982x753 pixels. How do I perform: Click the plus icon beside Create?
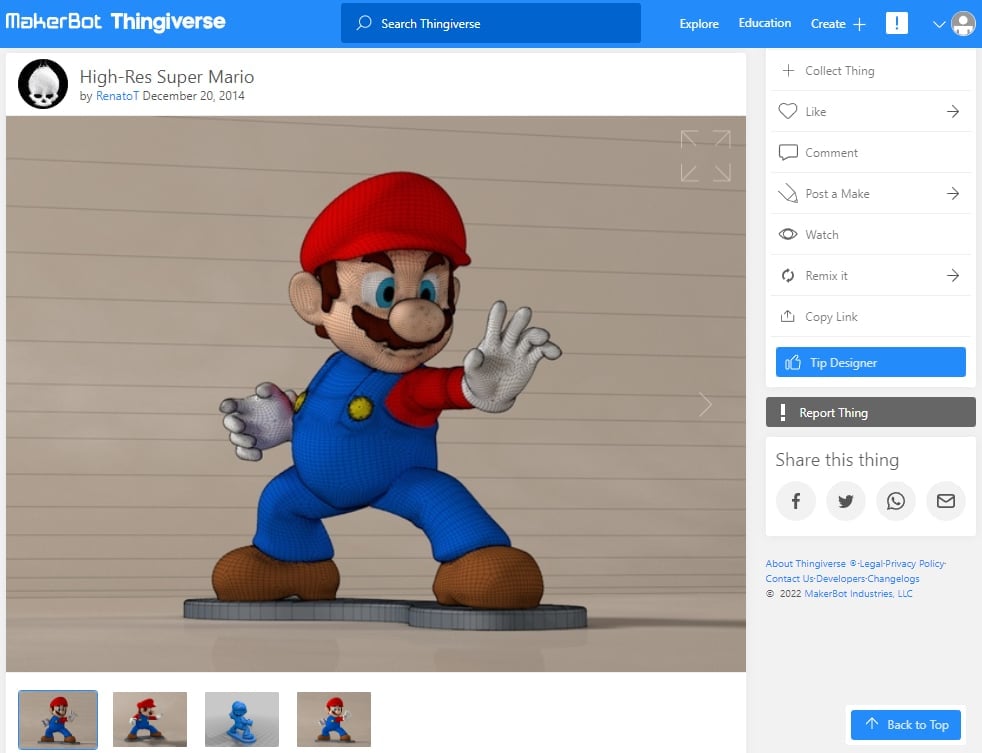860,24
